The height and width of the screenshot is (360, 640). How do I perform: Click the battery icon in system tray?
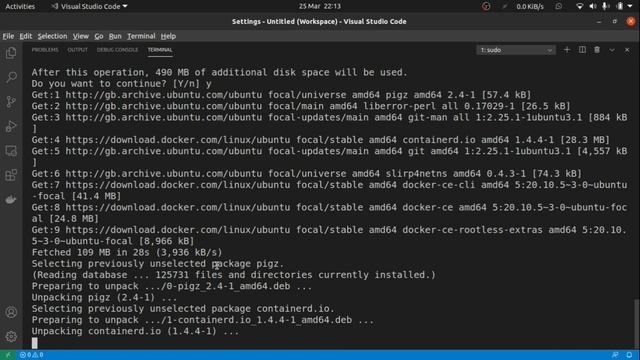coord(620,6)
